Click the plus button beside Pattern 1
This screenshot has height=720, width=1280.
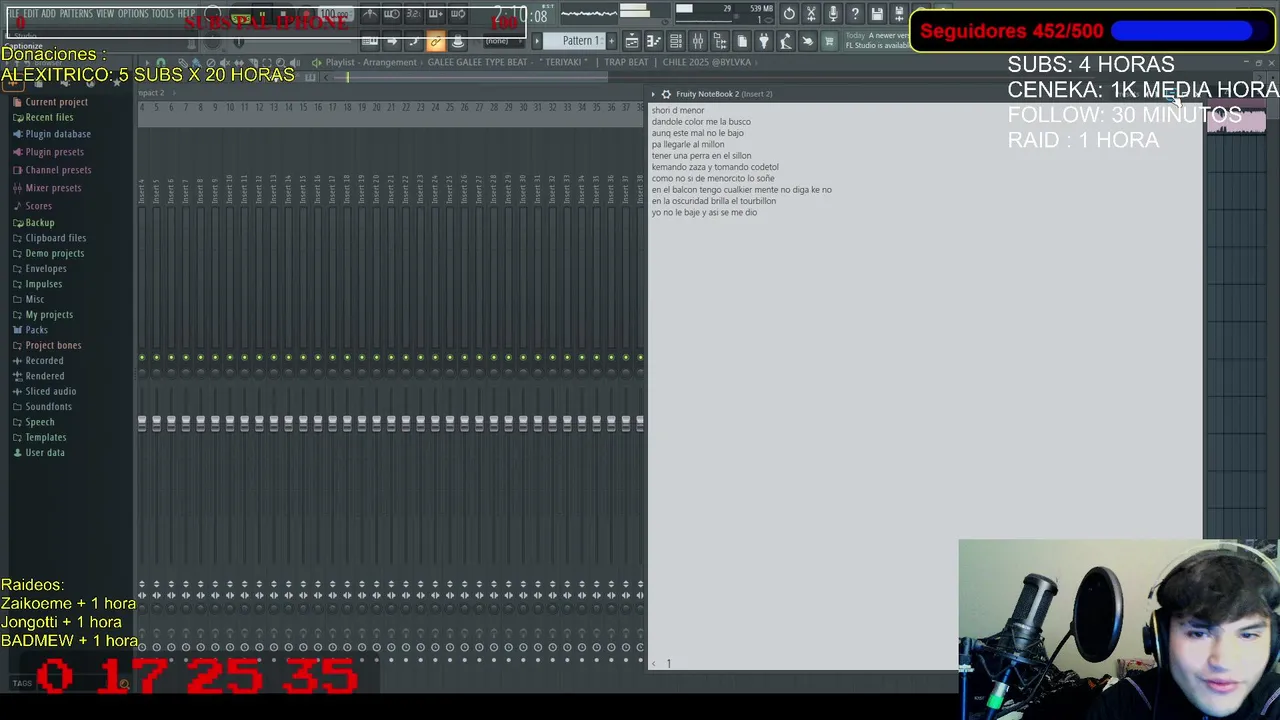(611, 41)
